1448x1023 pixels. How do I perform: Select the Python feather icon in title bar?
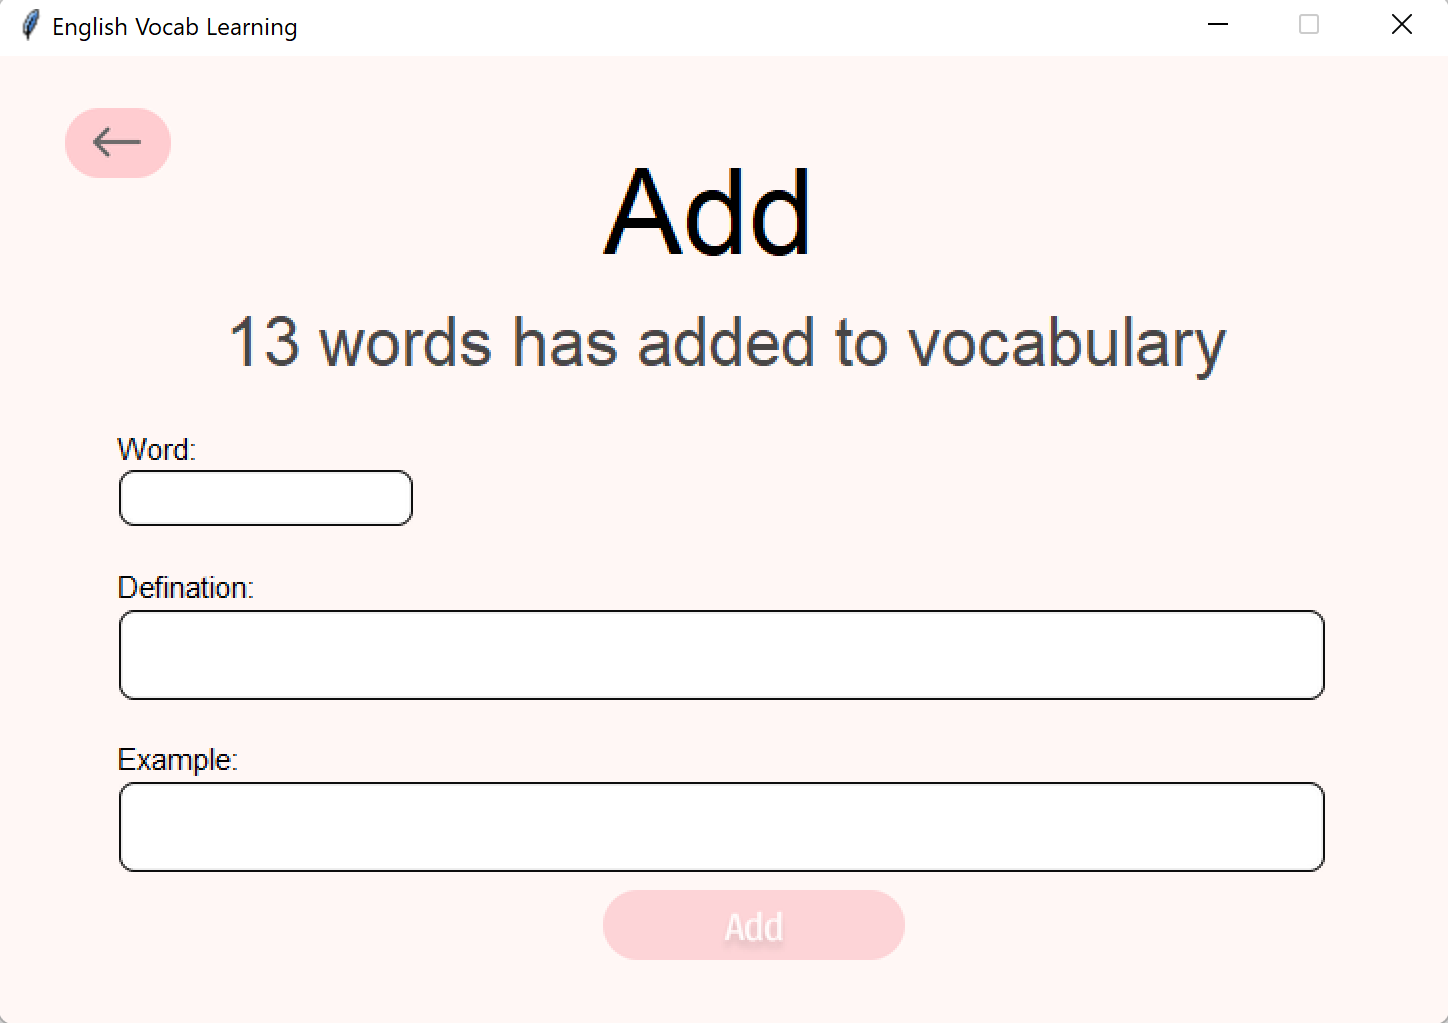click(x=30, y=25)
